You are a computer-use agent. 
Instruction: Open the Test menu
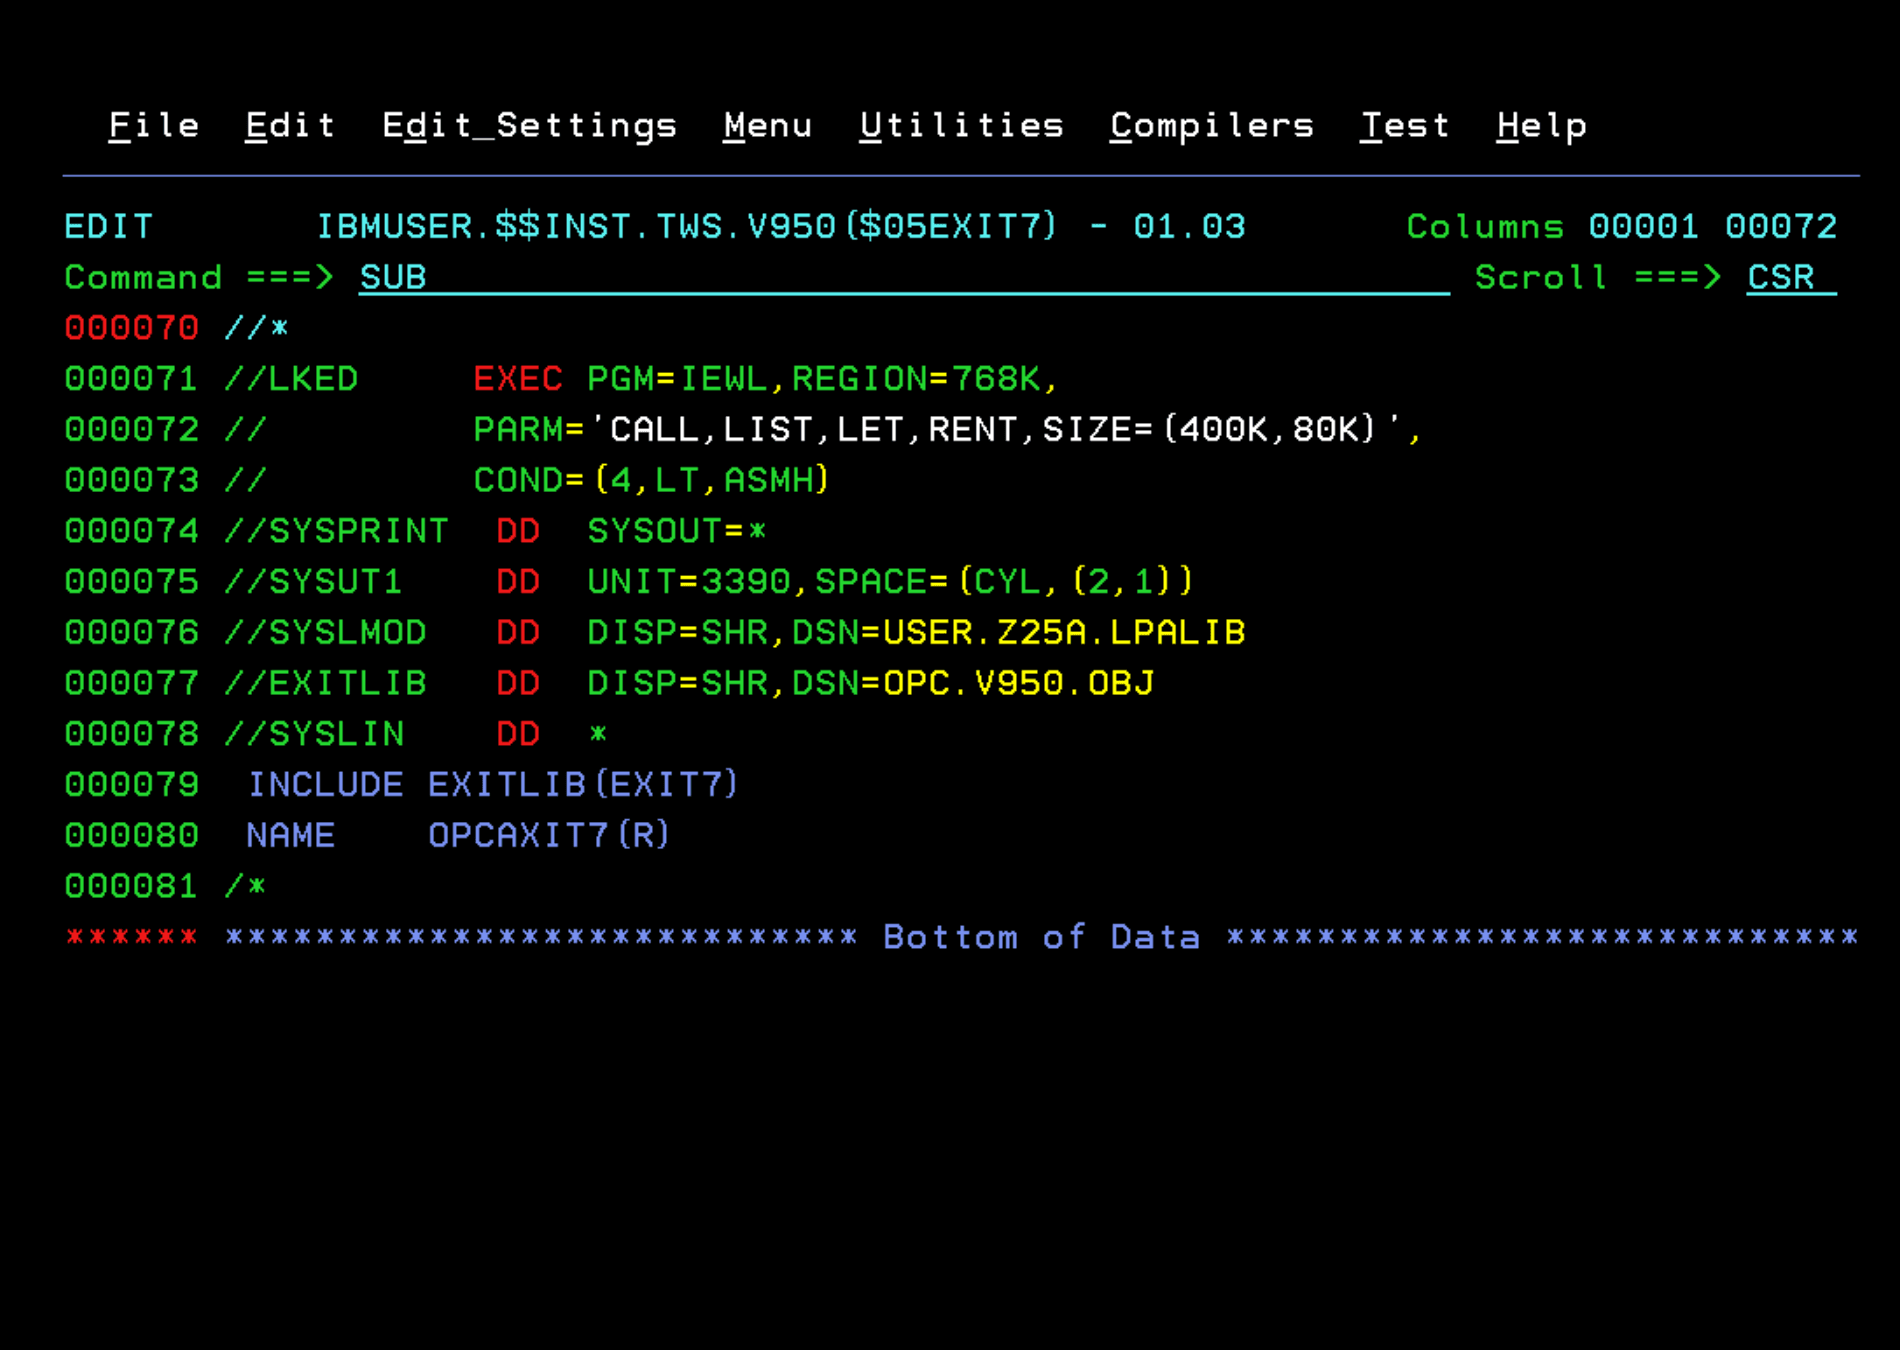pos(1405,125)
